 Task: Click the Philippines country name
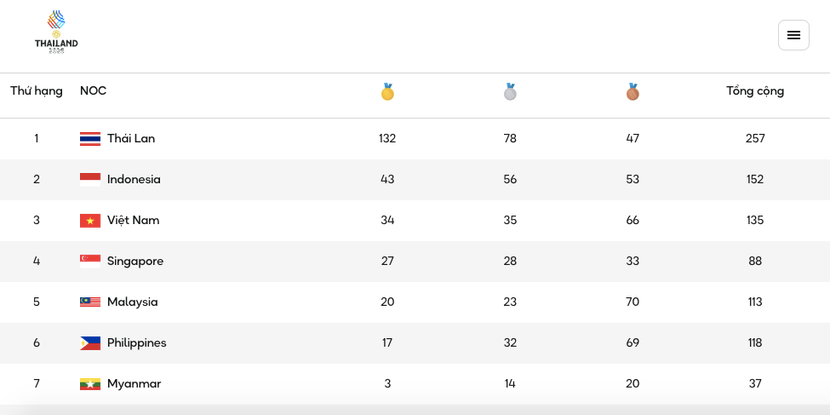pyautogui.click(x=137, y=343)
